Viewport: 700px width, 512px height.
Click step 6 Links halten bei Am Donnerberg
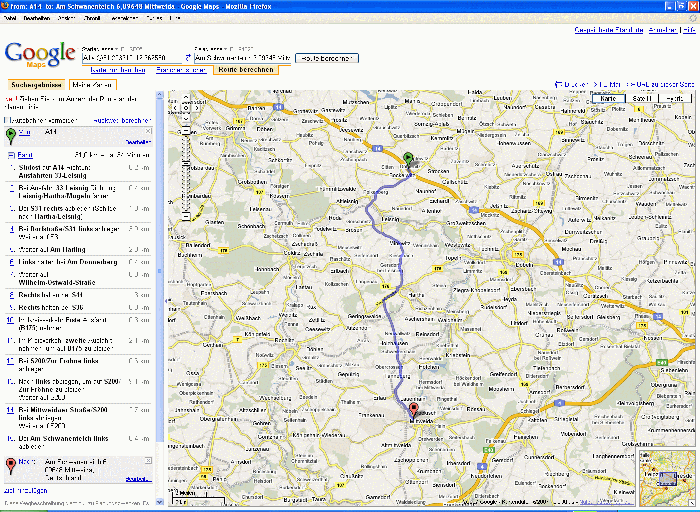tap(78, 262)
